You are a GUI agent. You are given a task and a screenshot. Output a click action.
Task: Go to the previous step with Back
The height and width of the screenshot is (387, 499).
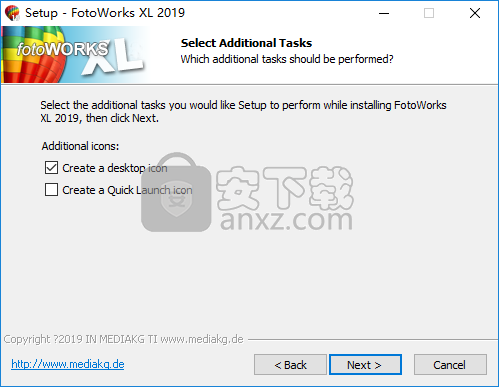click(290, 365)
